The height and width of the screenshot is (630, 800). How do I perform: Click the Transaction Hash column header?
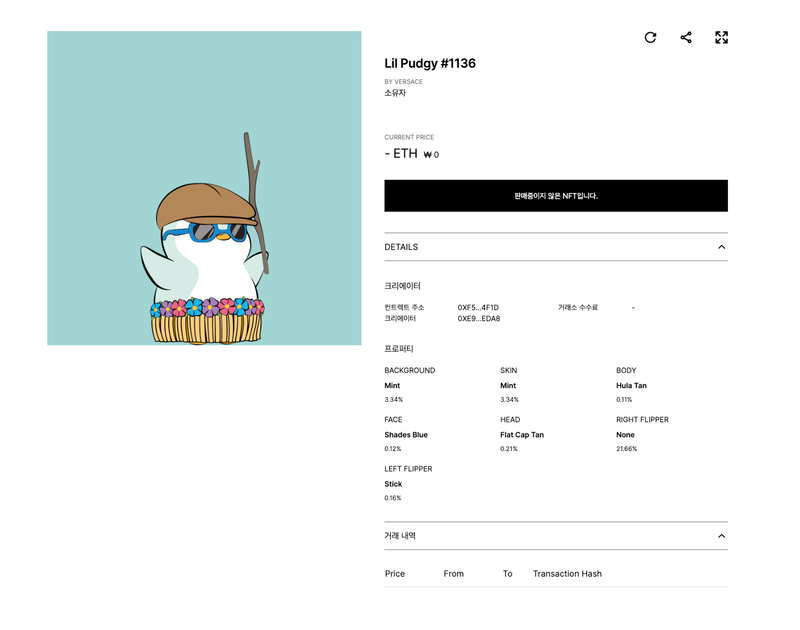567,574
